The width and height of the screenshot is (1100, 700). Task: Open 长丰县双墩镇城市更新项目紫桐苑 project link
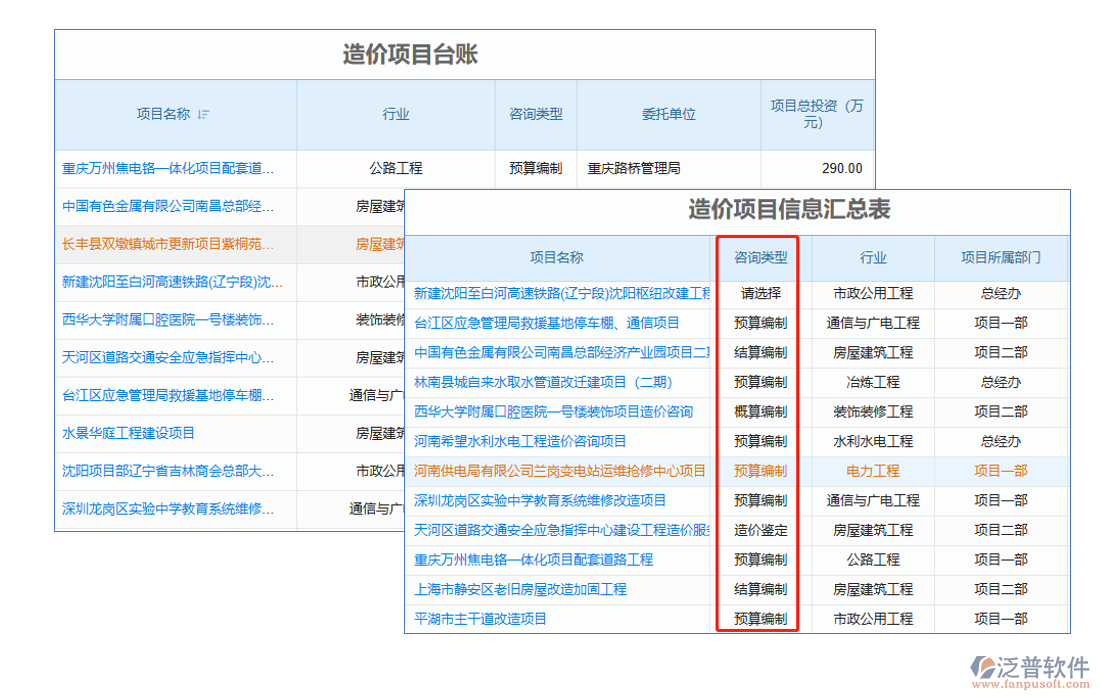click(167, 244)
